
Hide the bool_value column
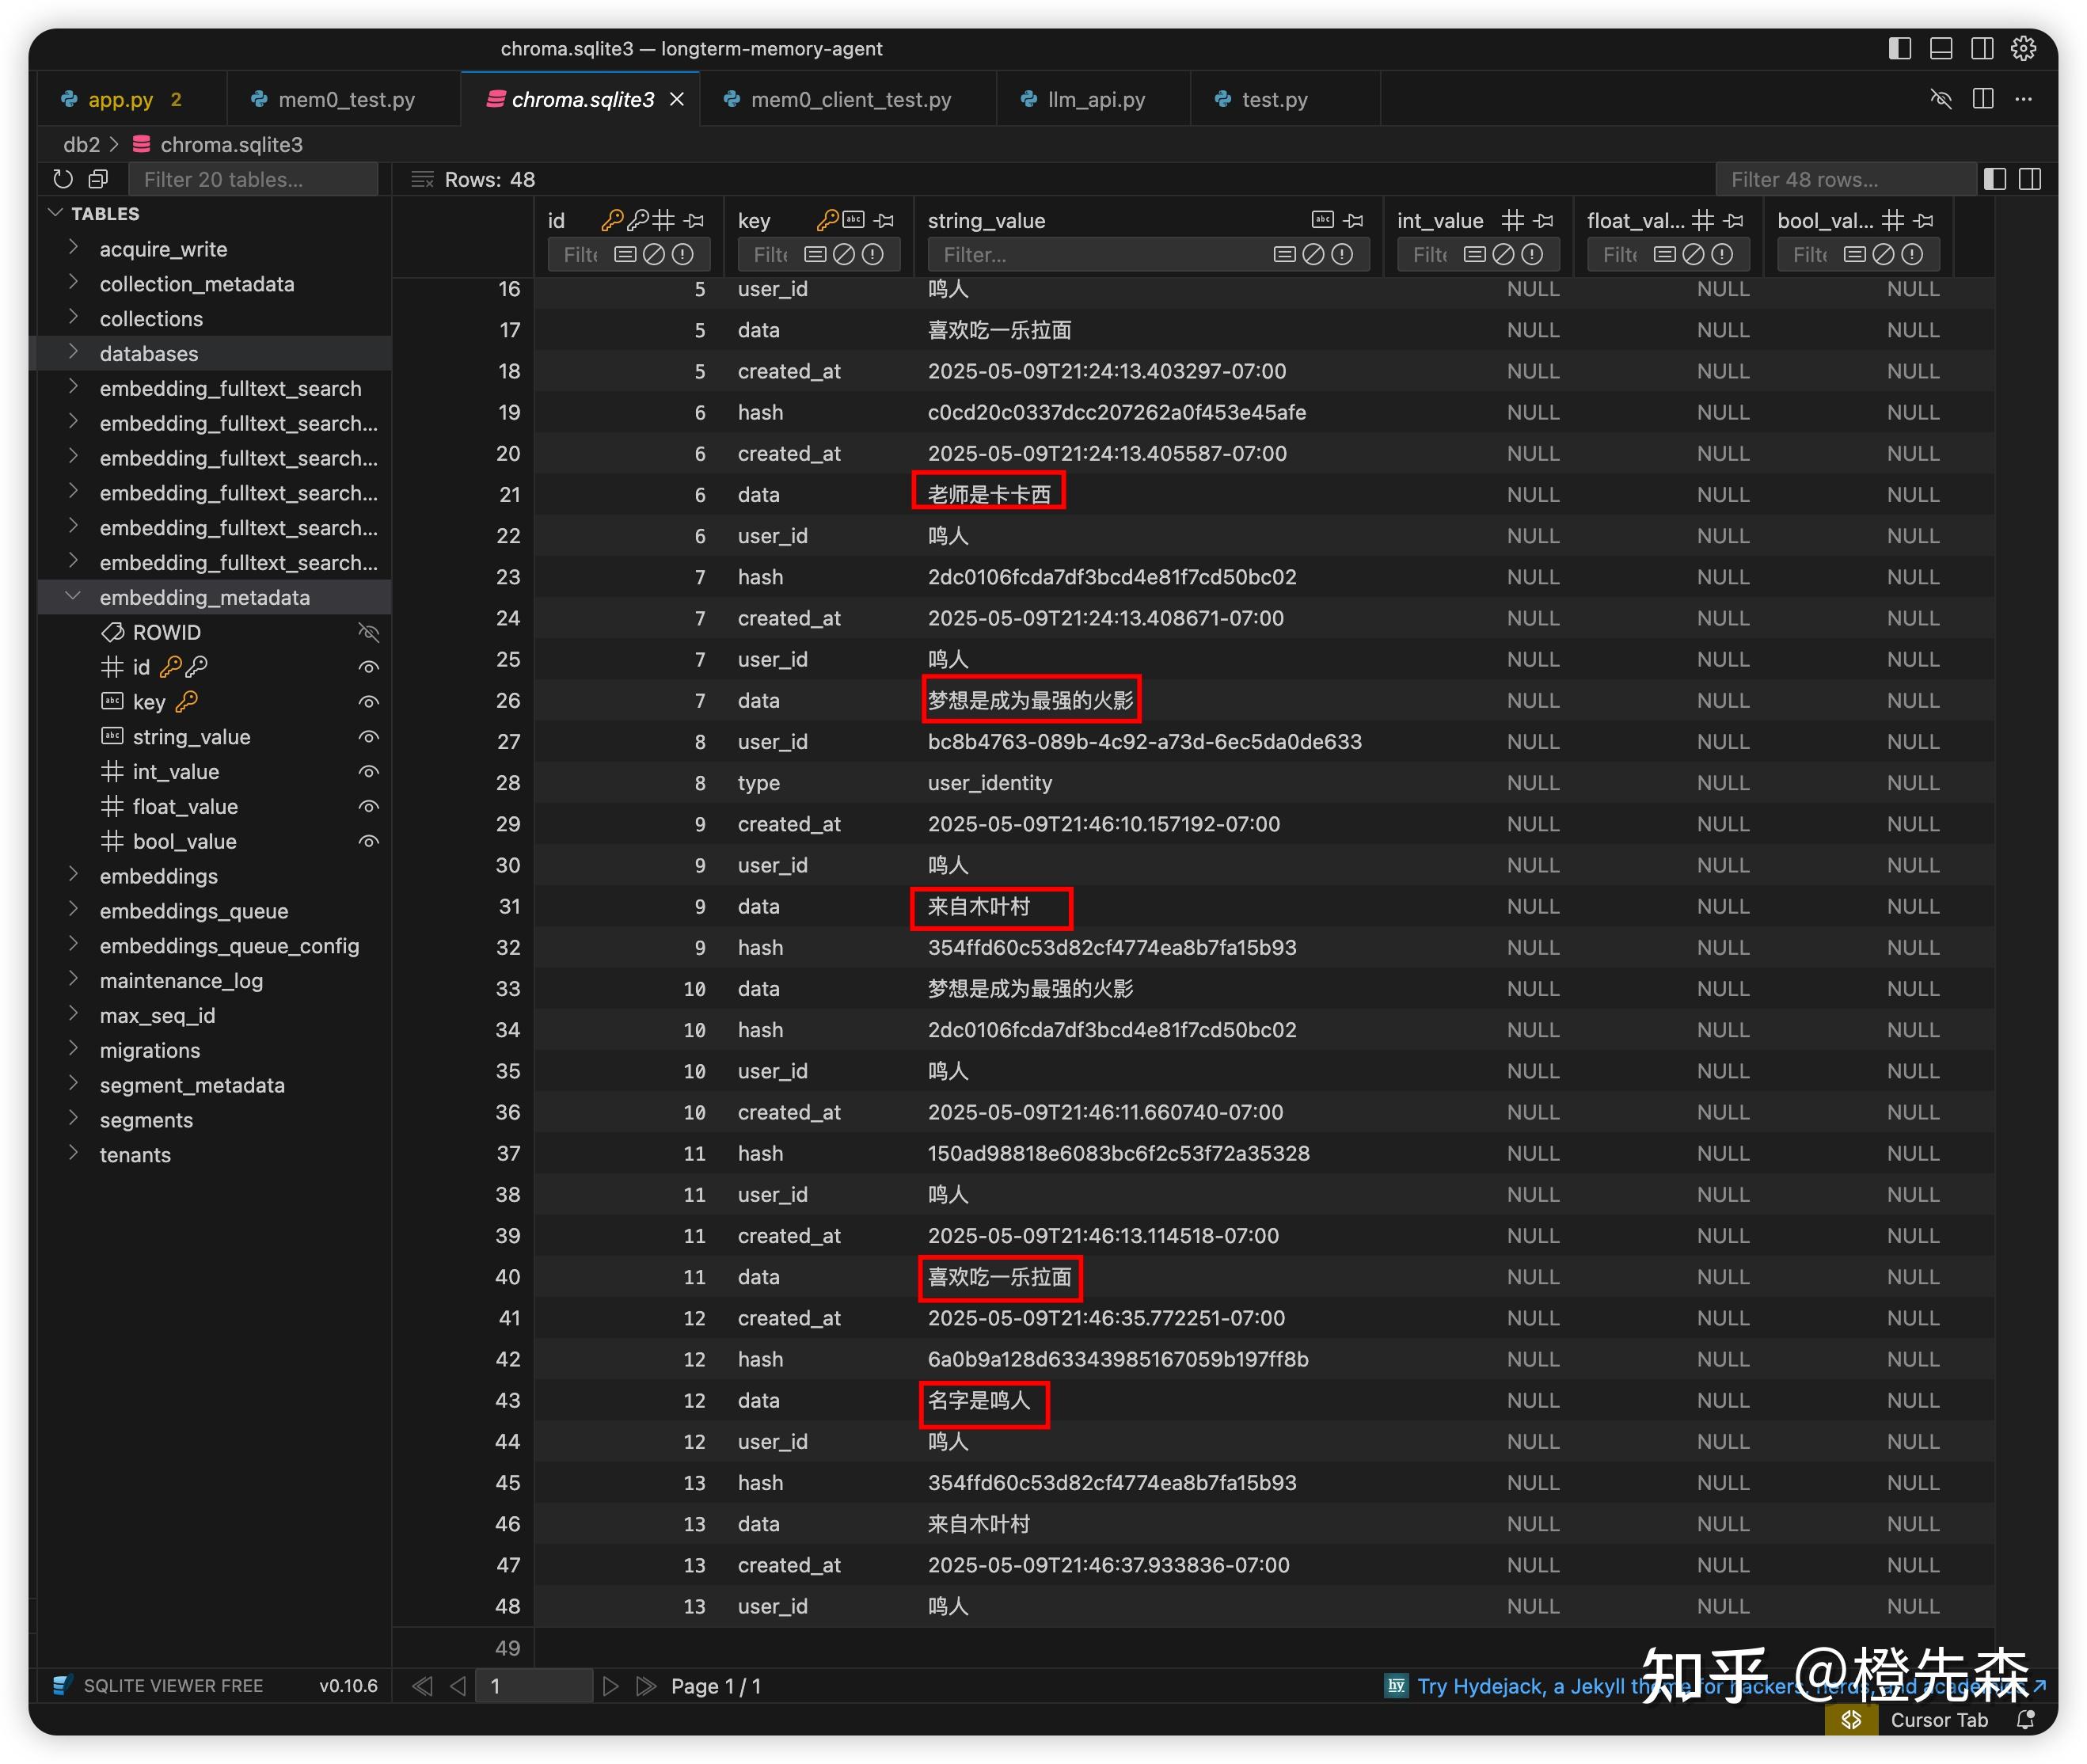368,842
